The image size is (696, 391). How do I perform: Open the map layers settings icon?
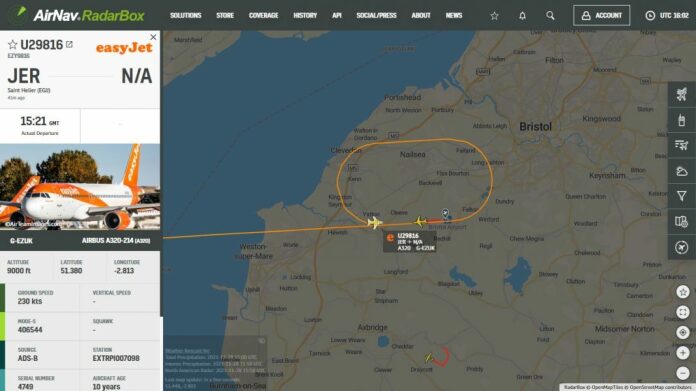tap(682, 221)
